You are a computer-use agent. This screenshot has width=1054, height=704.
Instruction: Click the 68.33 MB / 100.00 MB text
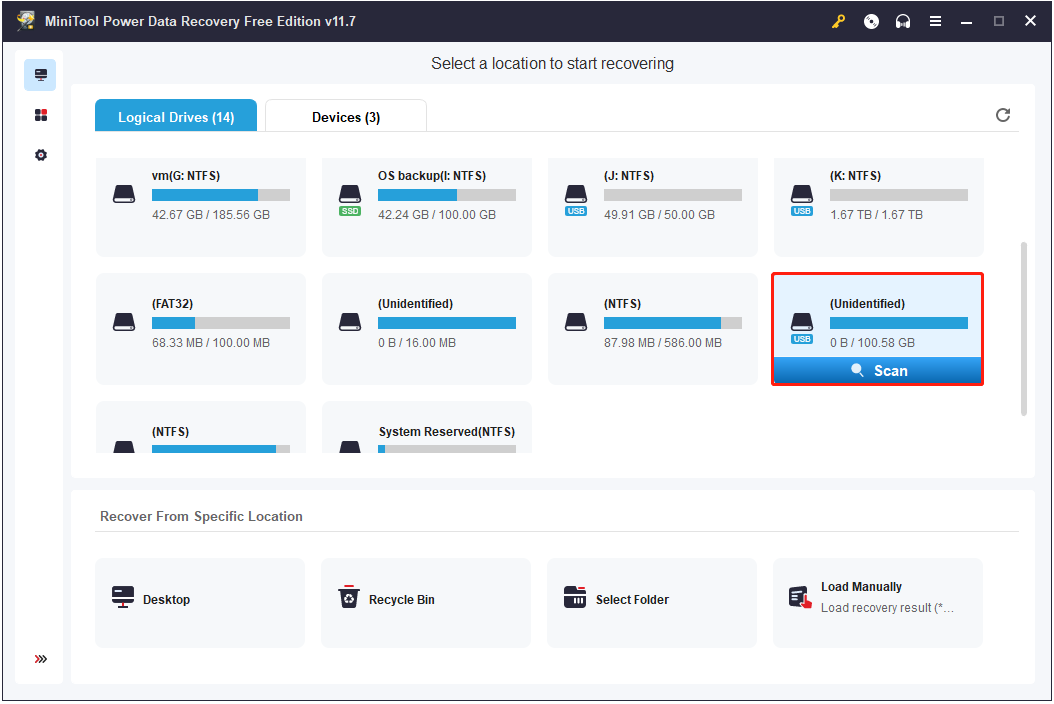(x=211, y=342)
